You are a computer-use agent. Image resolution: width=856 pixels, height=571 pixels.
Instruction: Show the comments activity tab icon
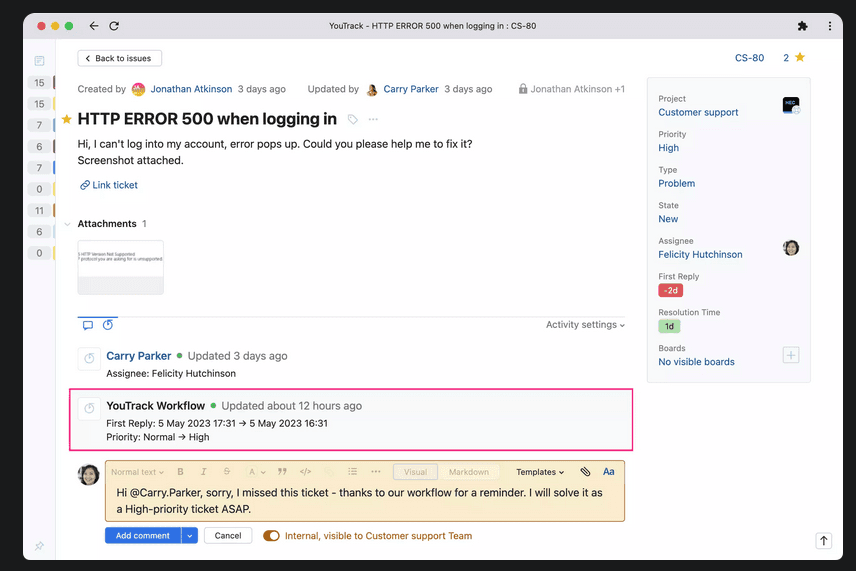(x=87, y=325)
